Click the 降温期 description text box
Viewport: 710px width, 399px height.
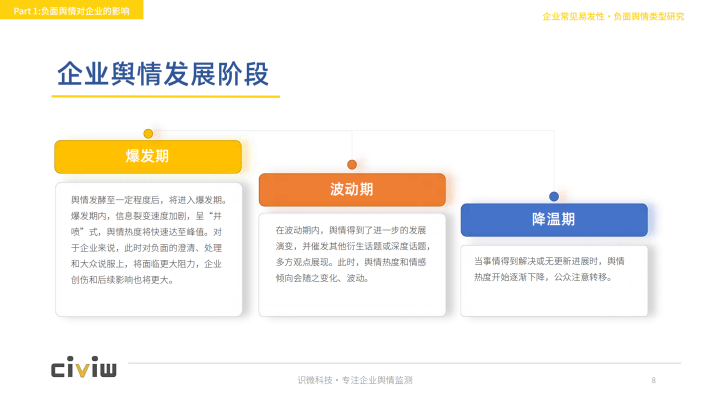(554, 281)
